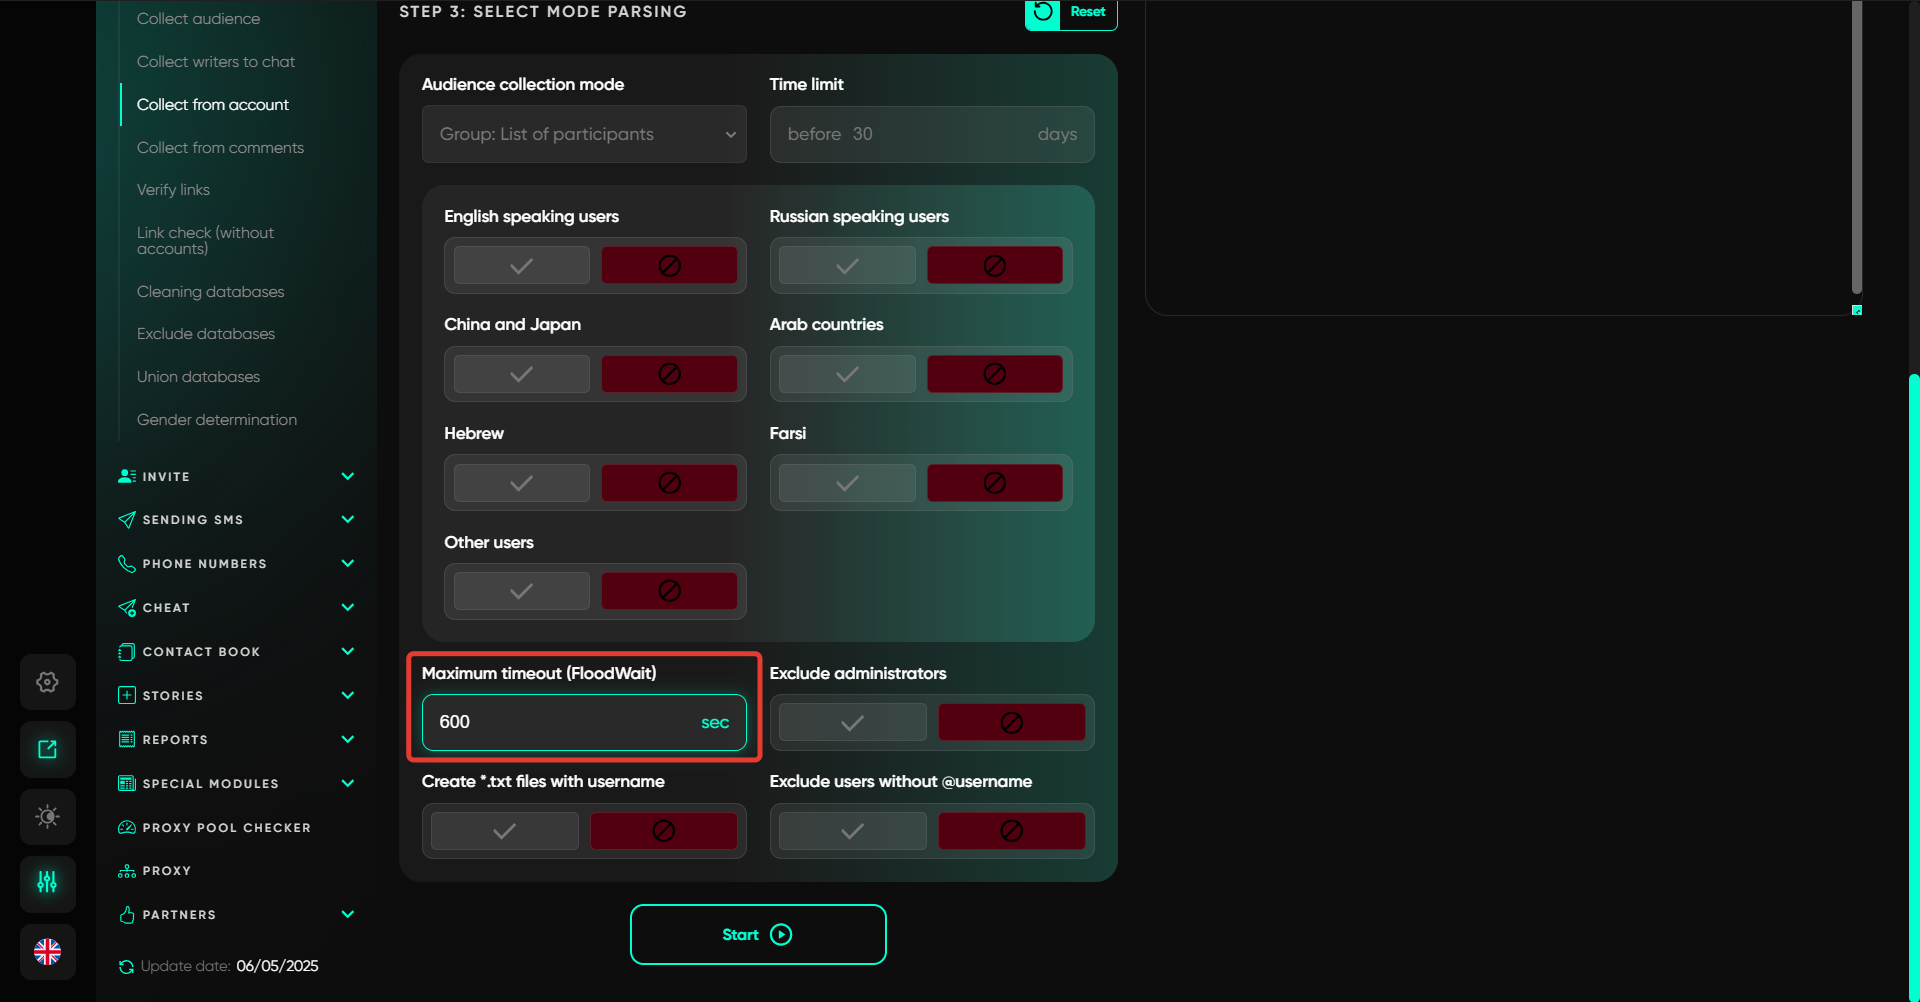Select Collect from comments menu item
The image size is (1920, 1002).
[220, 147]
